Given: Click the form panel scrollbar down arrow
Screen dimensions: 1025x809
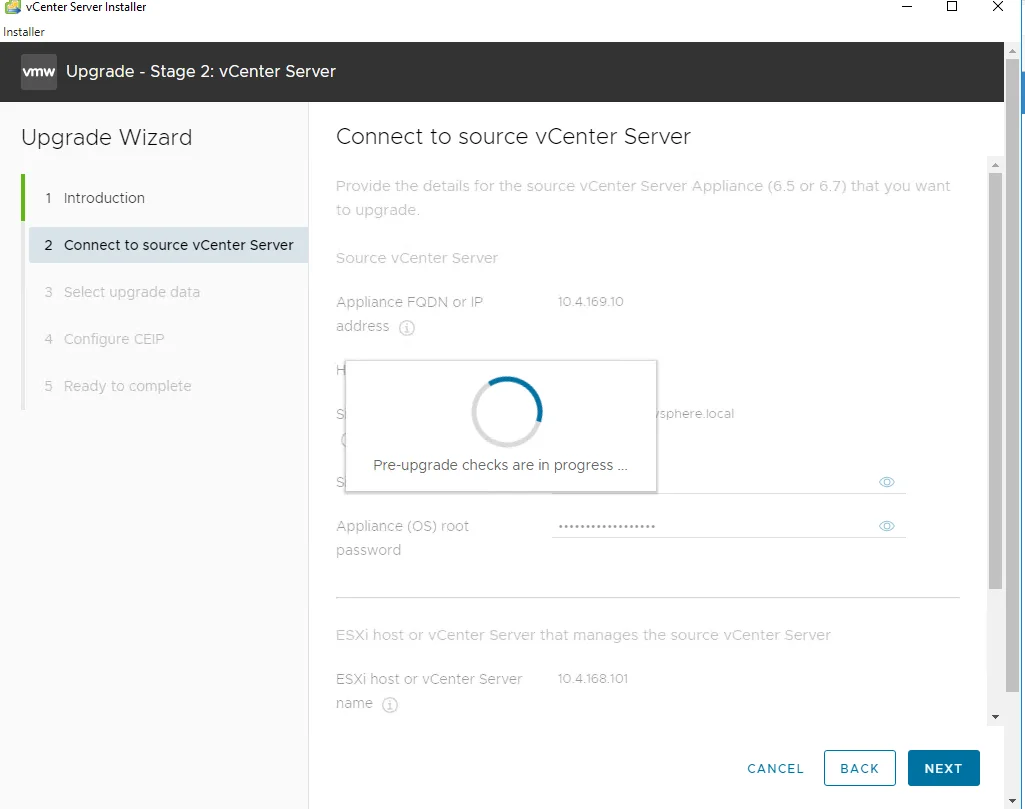Looking at the screenshot, I should pos(995,717).
